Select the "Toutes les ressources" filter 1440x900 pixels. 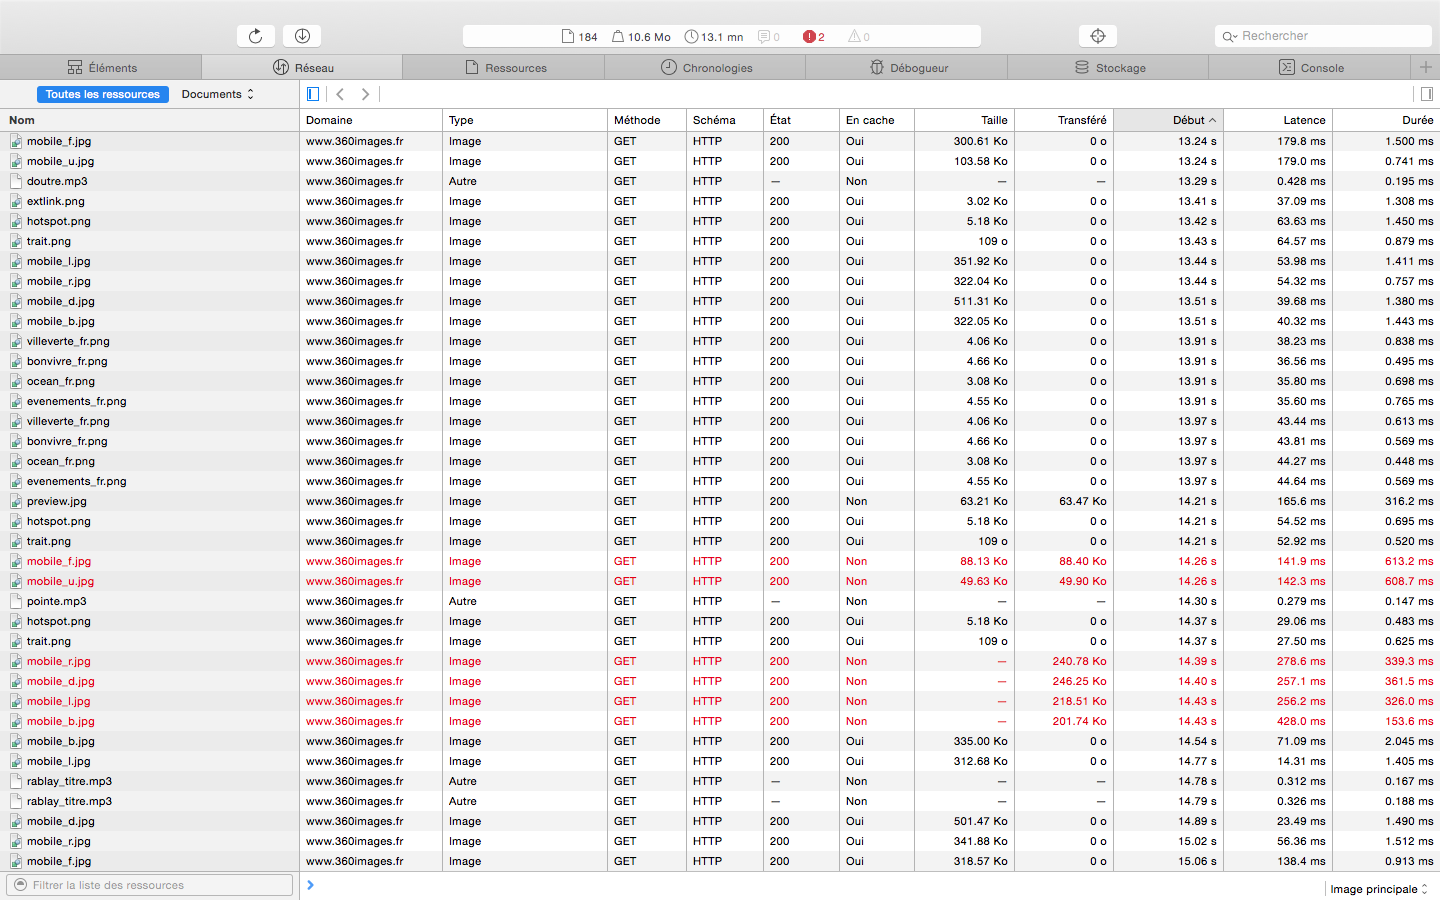(102, 94)
